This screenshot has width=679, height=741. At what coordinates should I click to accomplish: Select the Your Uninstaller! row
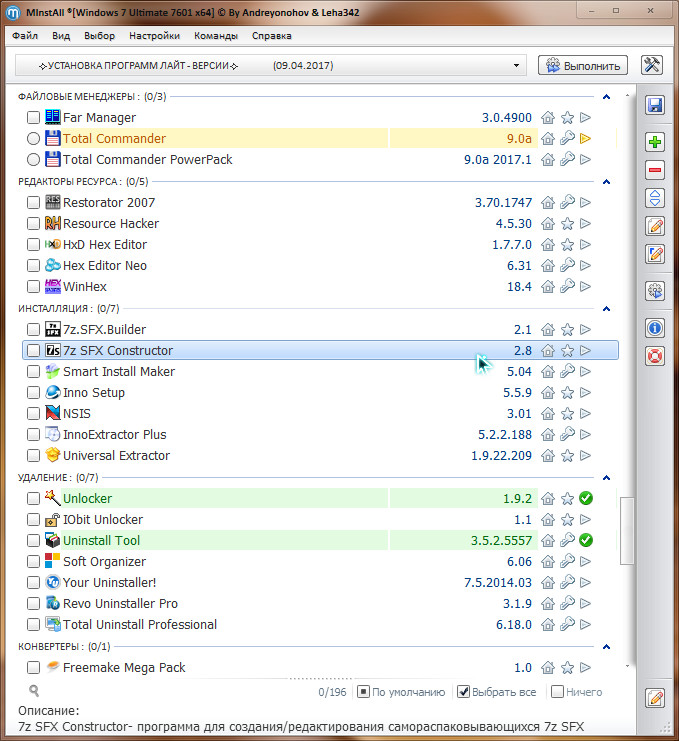pos(320,583)
